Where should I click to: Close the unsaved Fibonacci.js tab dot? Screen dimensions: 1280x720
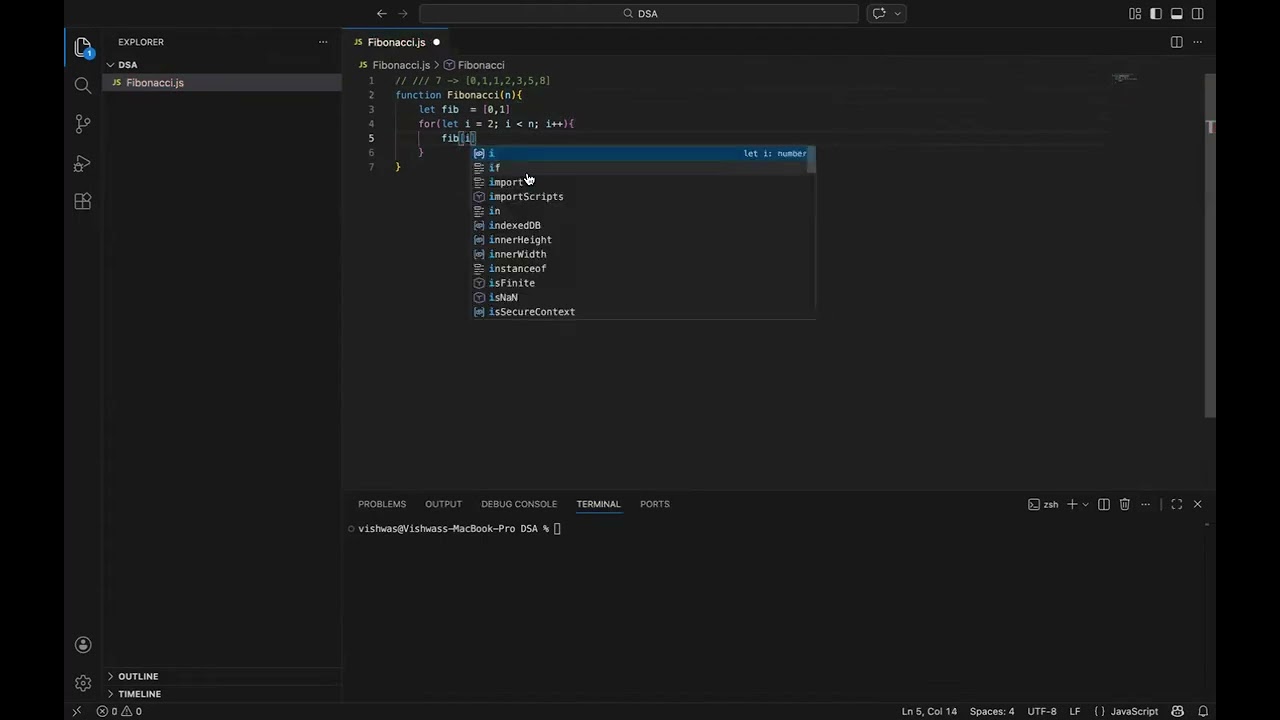tap(436, 42)
